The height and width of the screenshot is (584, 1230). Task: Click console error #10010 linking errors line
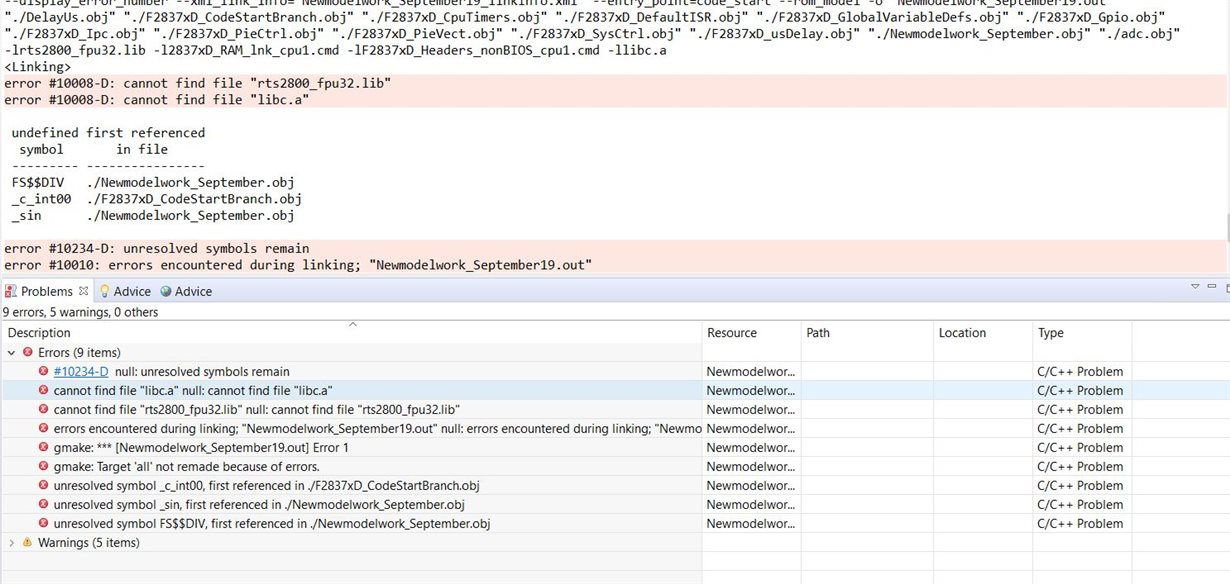click(298, 265)
